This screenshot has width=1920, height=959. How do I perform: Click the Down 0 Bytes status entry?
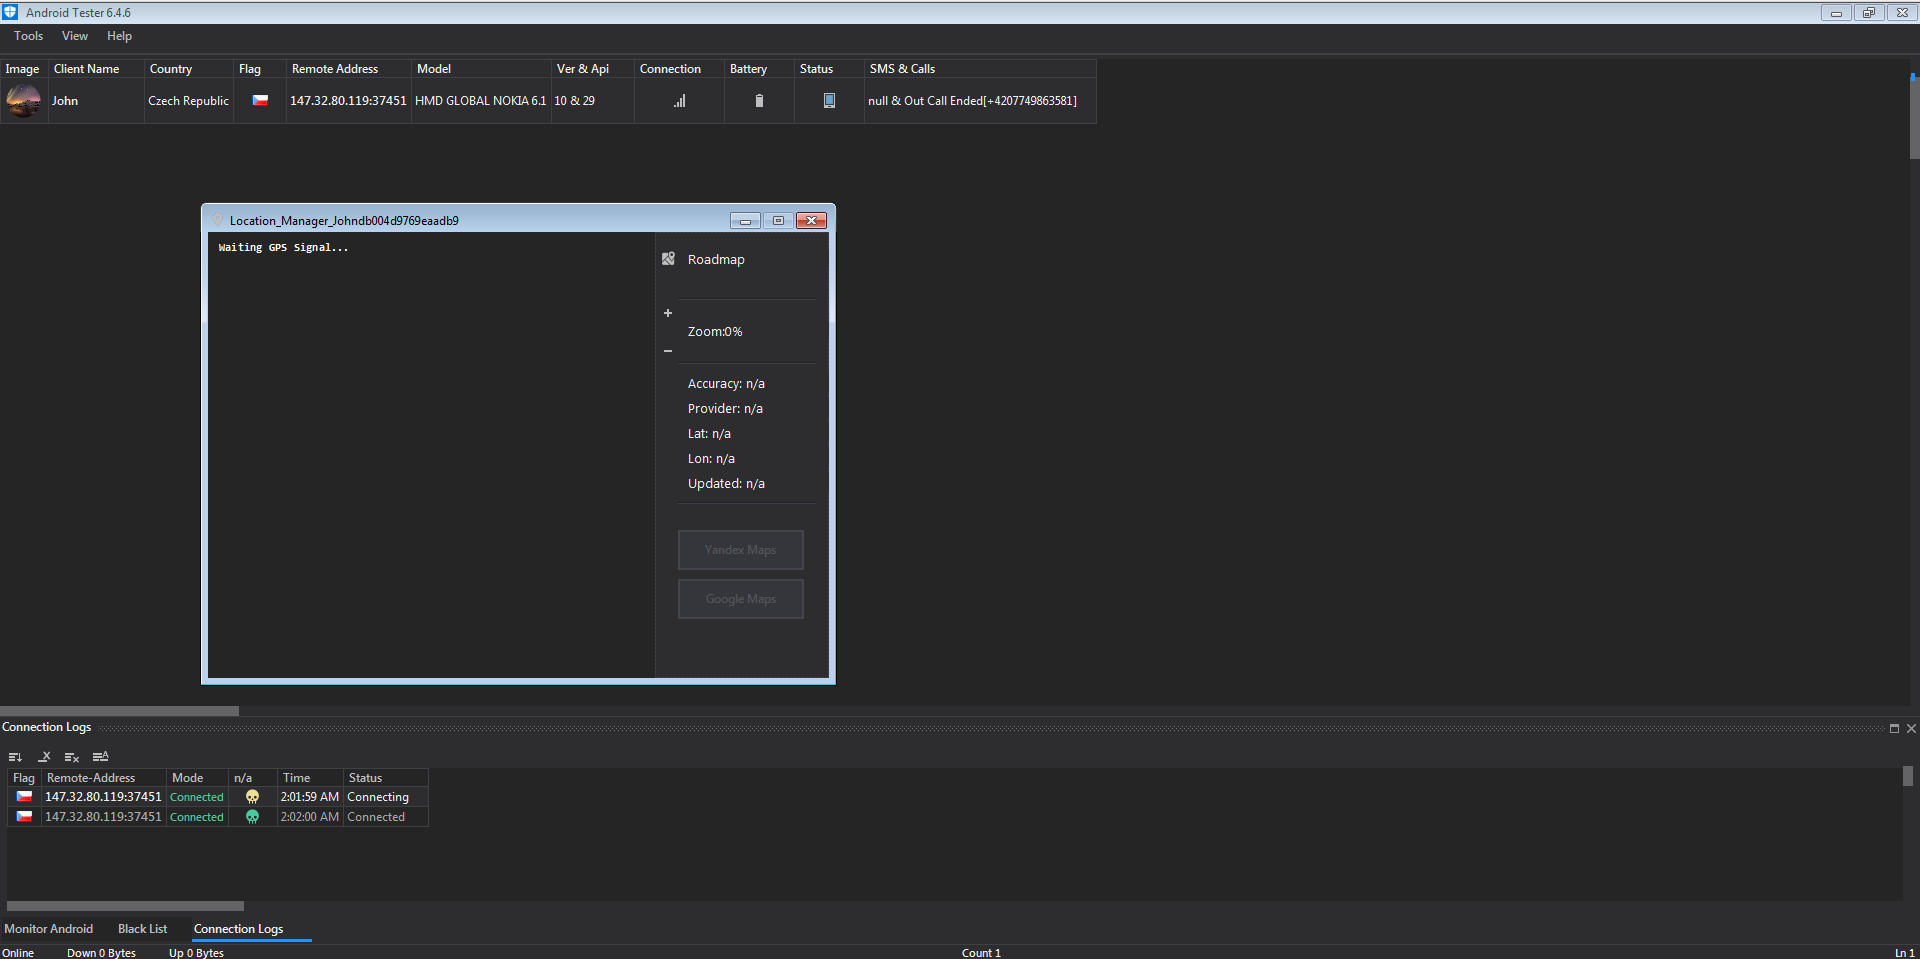coord(101,953)
